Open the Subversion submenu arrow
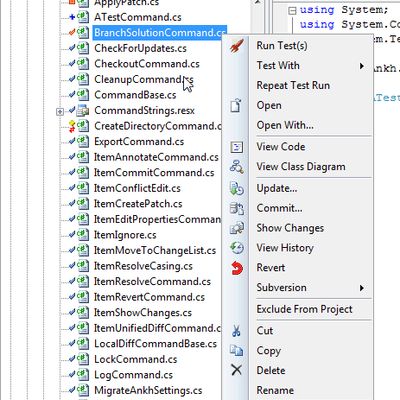The image size is (400, 400). (x=362, y=288)
